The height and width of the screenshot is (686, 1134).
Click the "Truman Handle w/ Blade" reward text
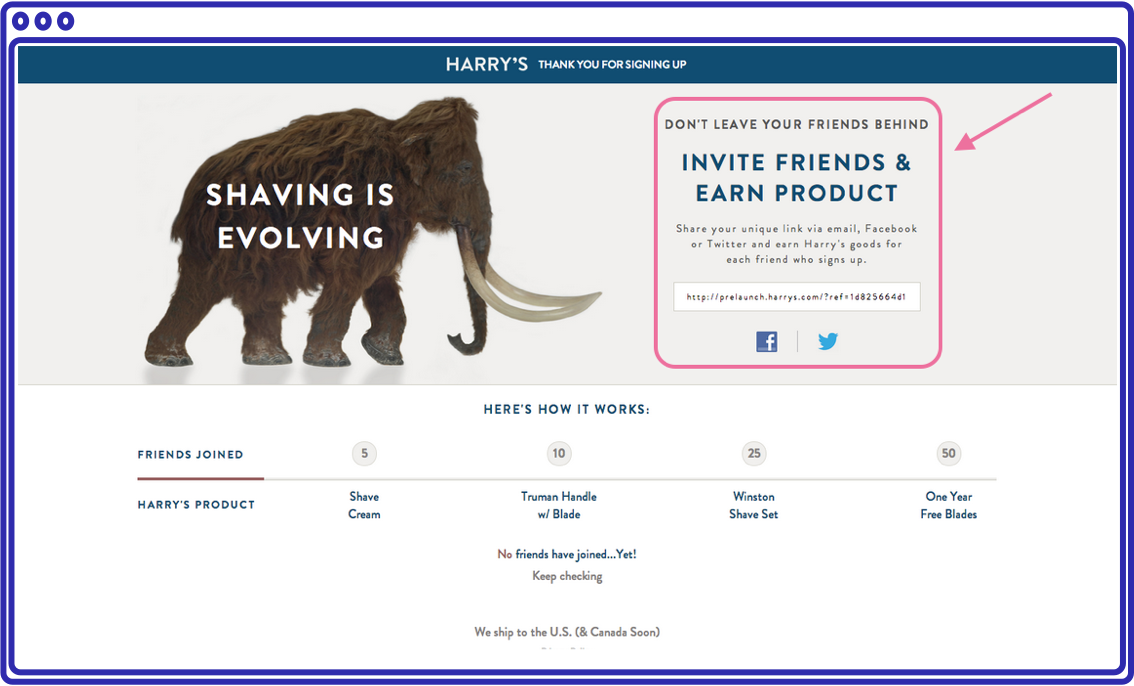tap(559, 505)
